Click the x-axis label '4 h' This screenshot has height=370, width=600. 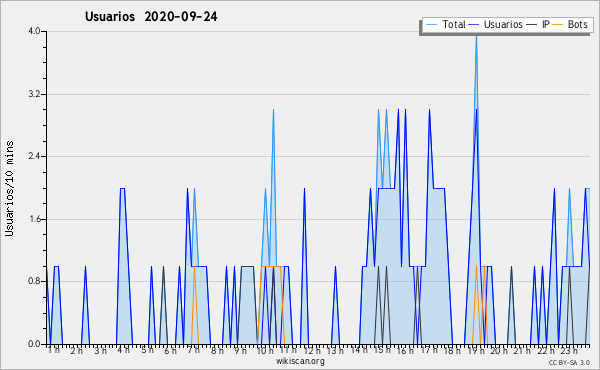123,350
